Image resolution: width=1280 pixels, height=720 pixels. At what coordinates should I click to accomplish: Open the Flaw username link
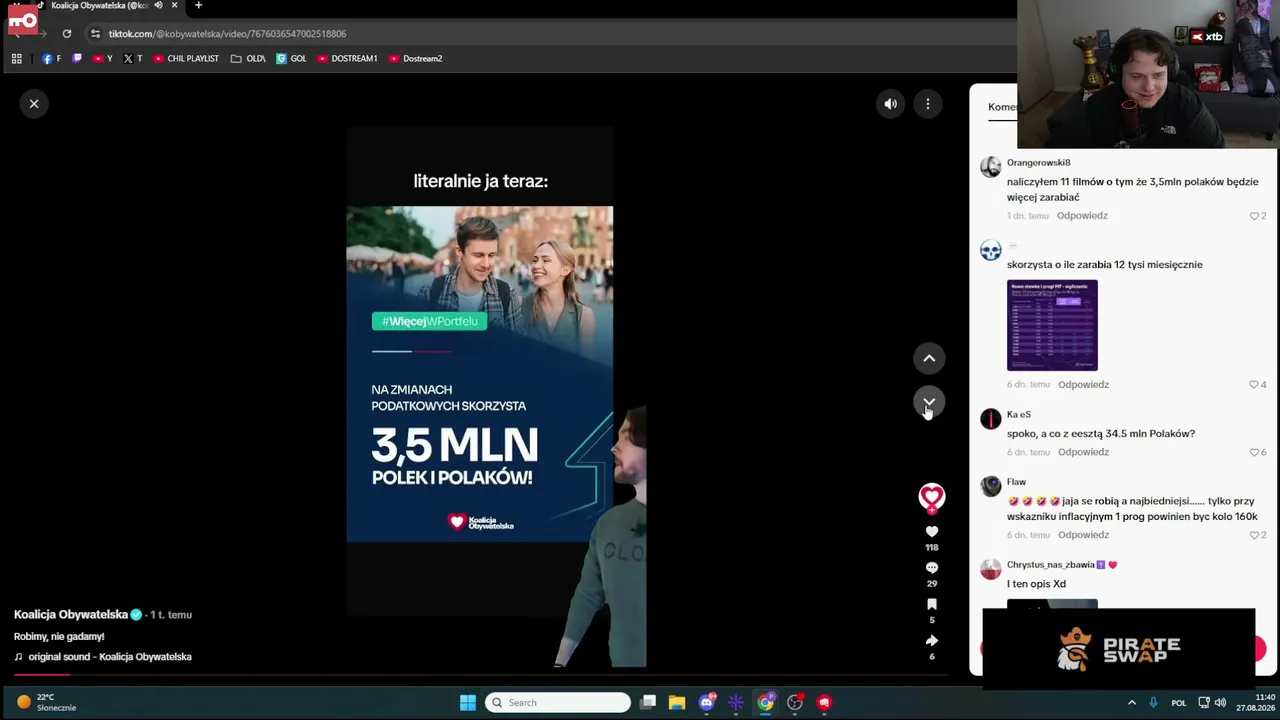pos(1016,482)
